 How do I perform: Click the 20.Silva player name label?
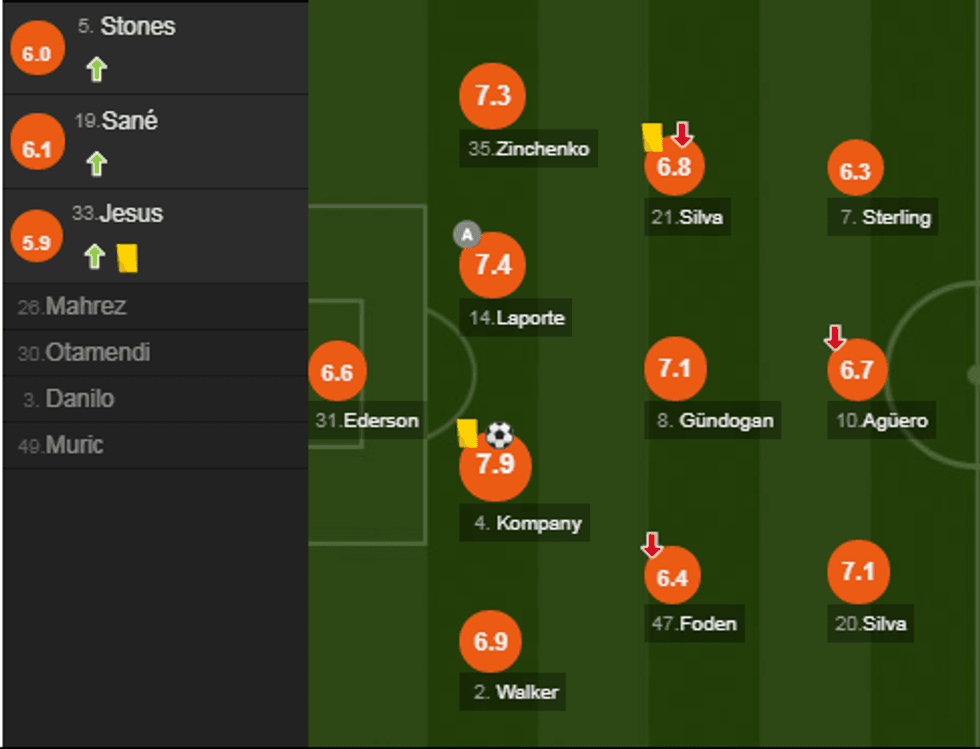[x=871, y=624]
